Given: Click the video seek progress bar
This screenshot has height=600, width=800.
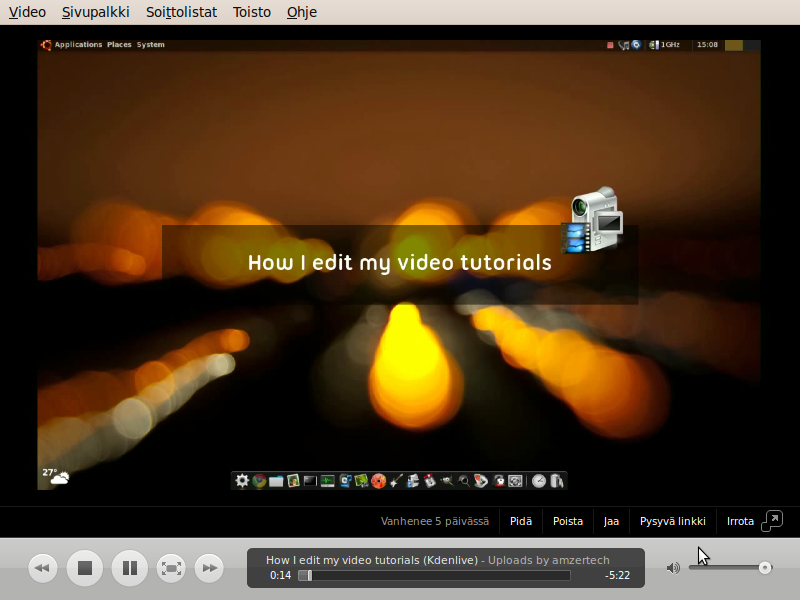Looking at the screenshot, I should 435,576.
